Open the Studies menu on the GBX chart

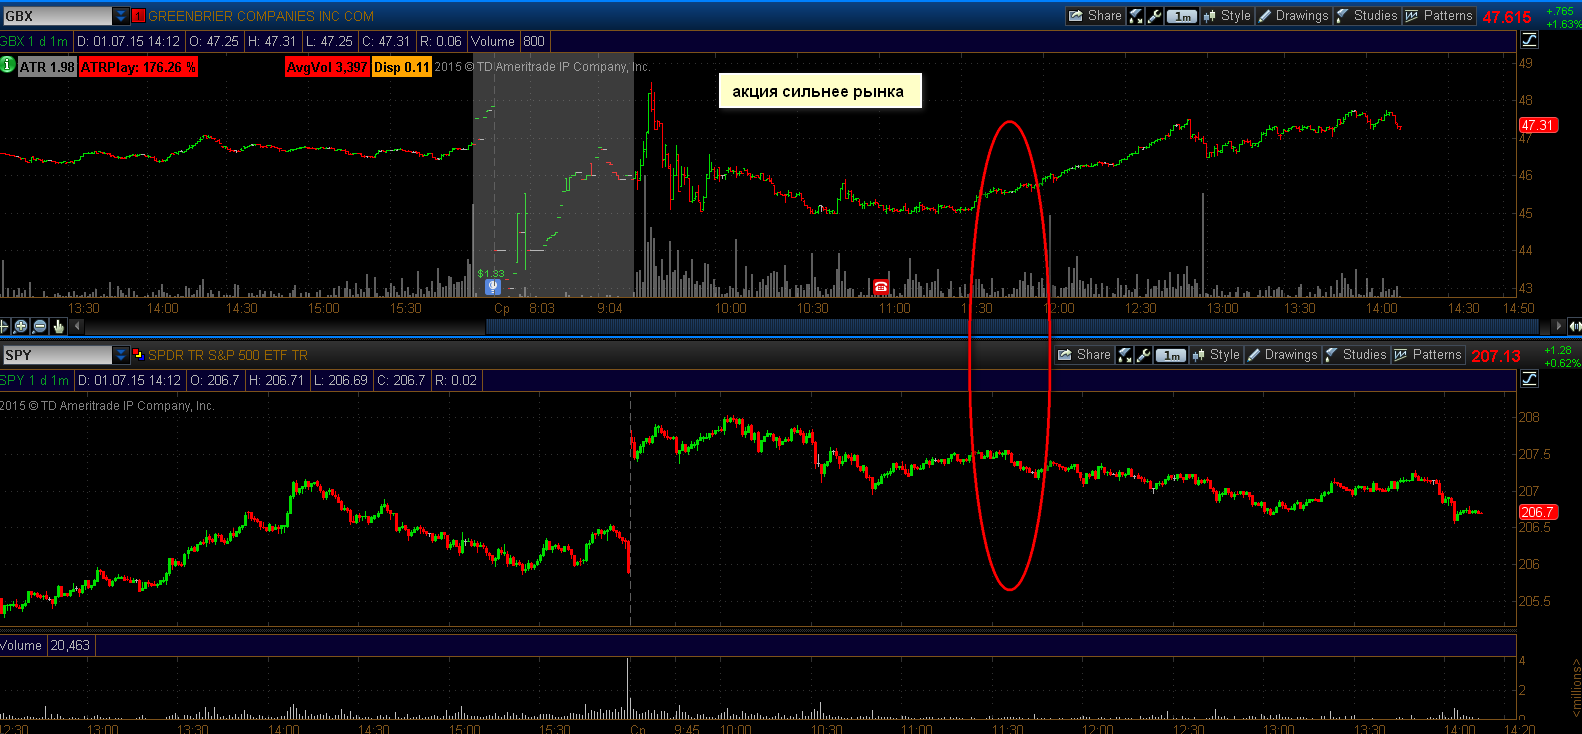tap(1367, 16)
